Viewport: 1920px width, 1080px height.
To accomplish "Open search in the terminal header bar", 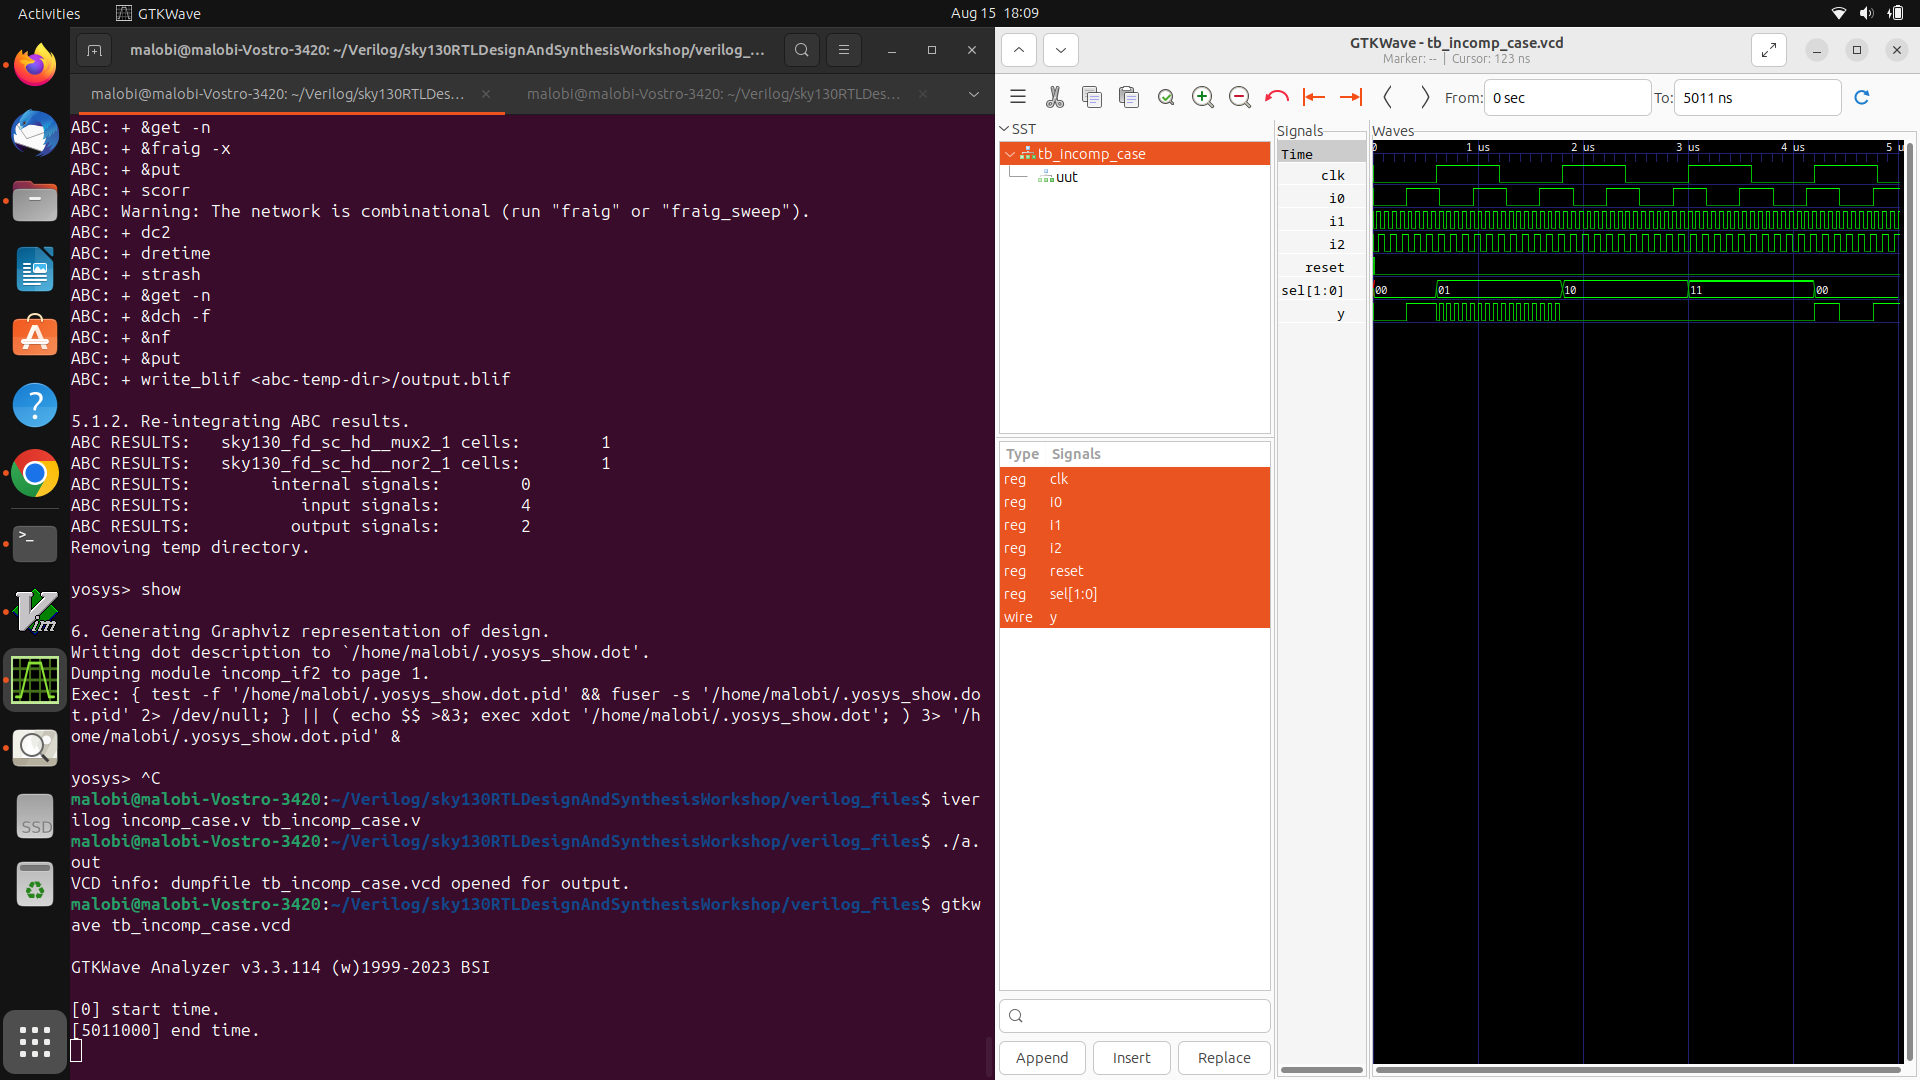I will (801, 50).
